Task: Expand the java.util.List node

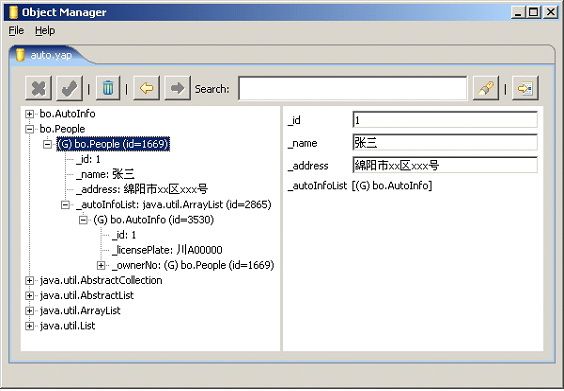Action: pos(29,326)
